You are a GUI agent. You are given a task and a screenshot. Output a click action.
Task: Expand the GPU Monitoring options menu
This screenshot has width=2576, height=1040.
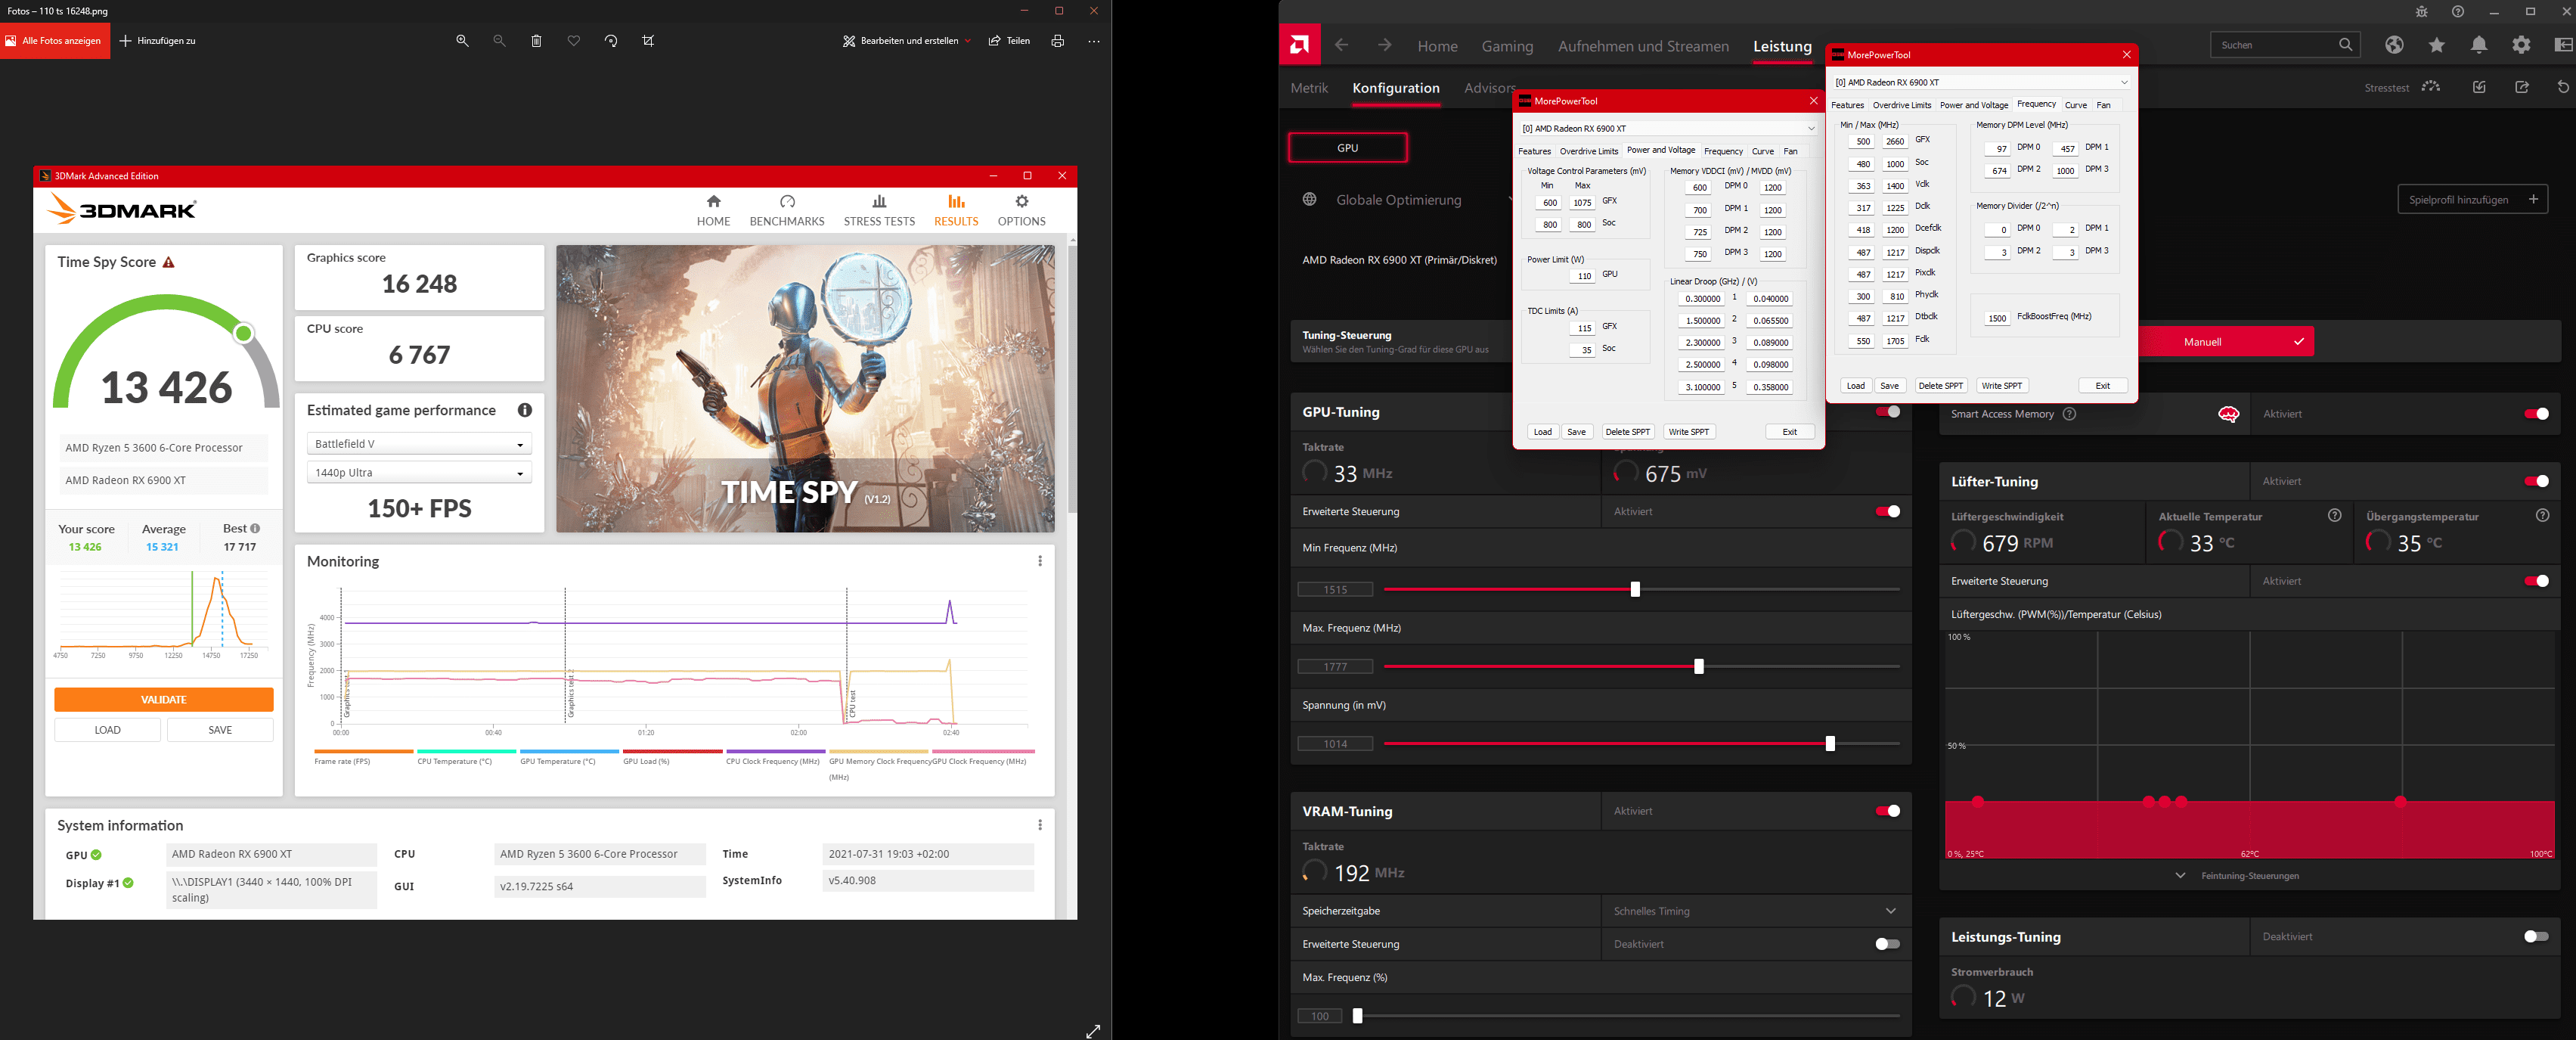(x=1040, y=560)
